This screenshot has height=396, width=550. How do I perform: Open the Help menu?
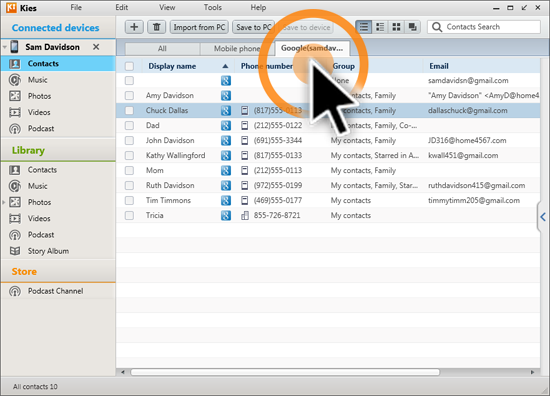click(258, 7)
